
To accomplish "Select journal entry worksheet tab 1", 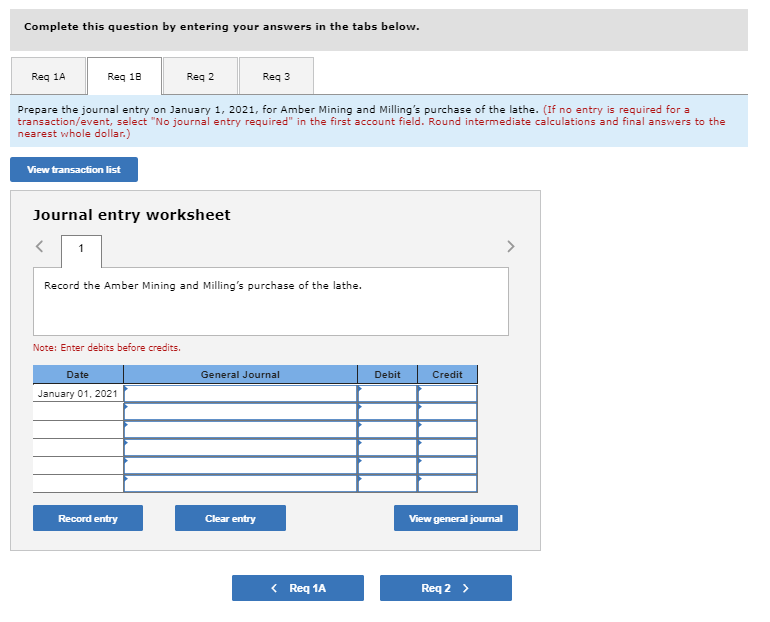I will click(82, 251).
